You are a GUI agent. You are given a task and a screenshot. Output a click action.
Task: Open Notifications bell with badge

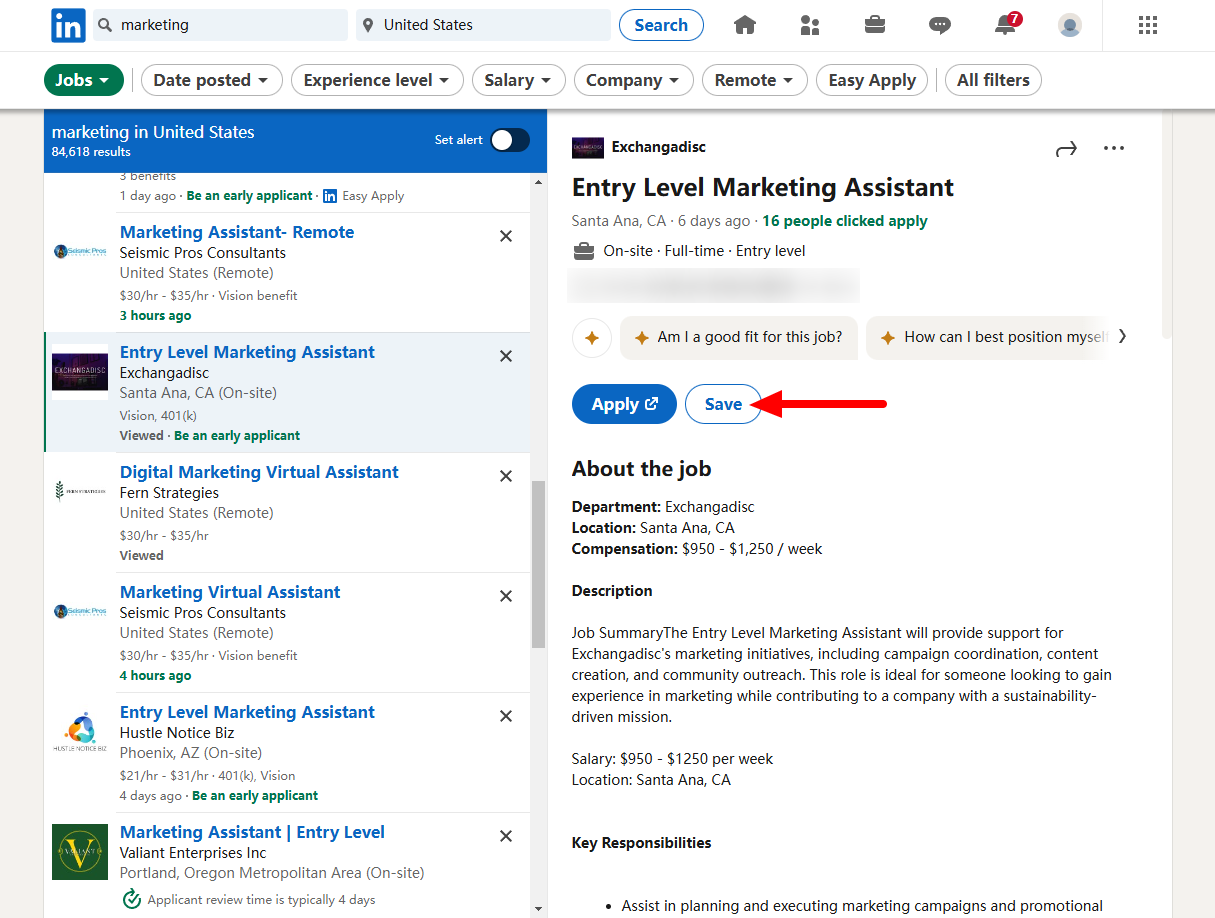[x=1004, y=25]
